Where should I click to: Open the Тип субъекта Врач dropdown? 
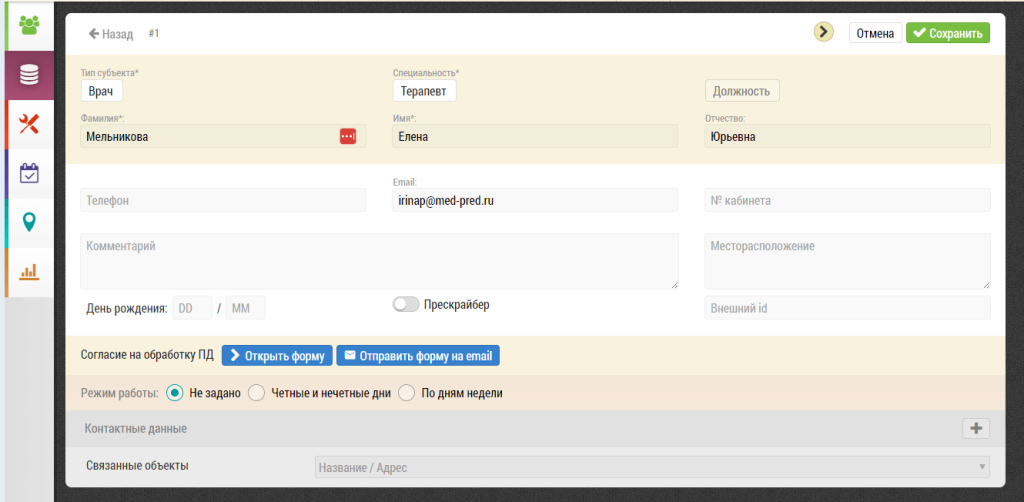pyautogui.click(x=102, y=91)
